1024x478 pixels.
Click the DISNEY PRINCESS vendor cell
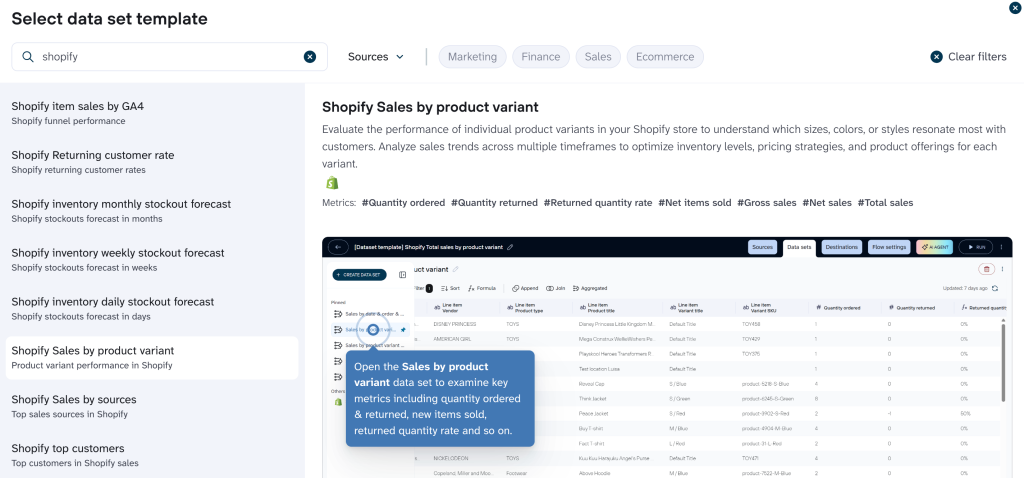(455, 324)
